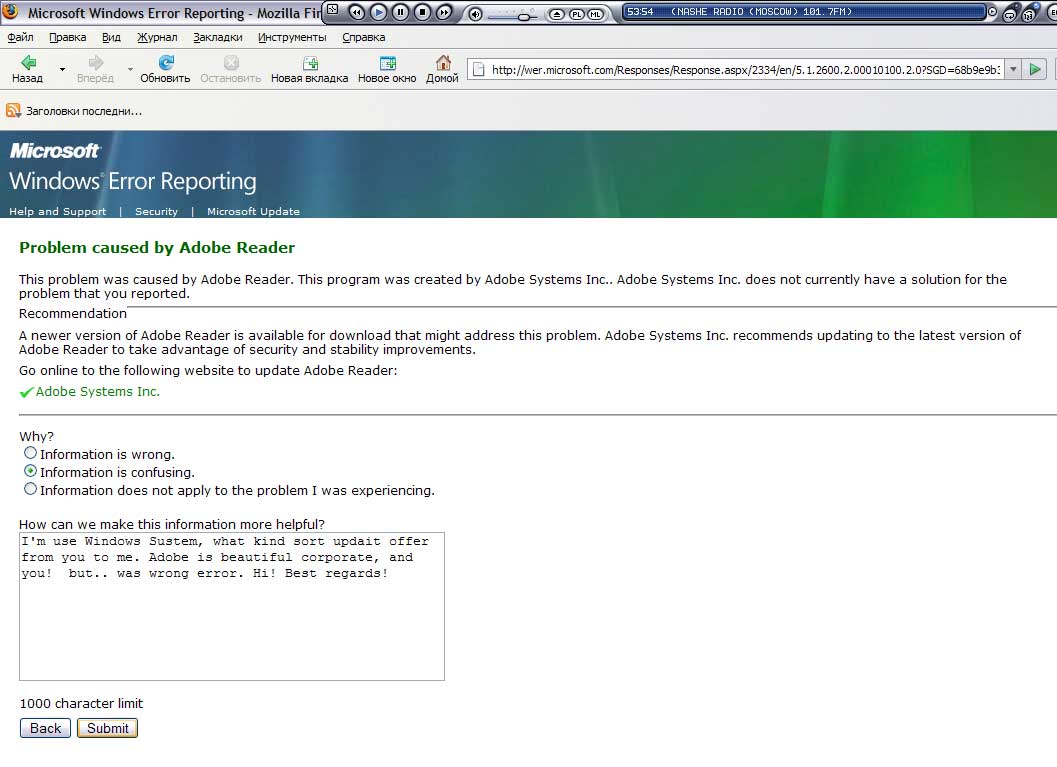Click the 'Problem caused by Adobe Reader' heading
The width and height of the screenshot is (1057, 767).
click(x=157, y=247)
